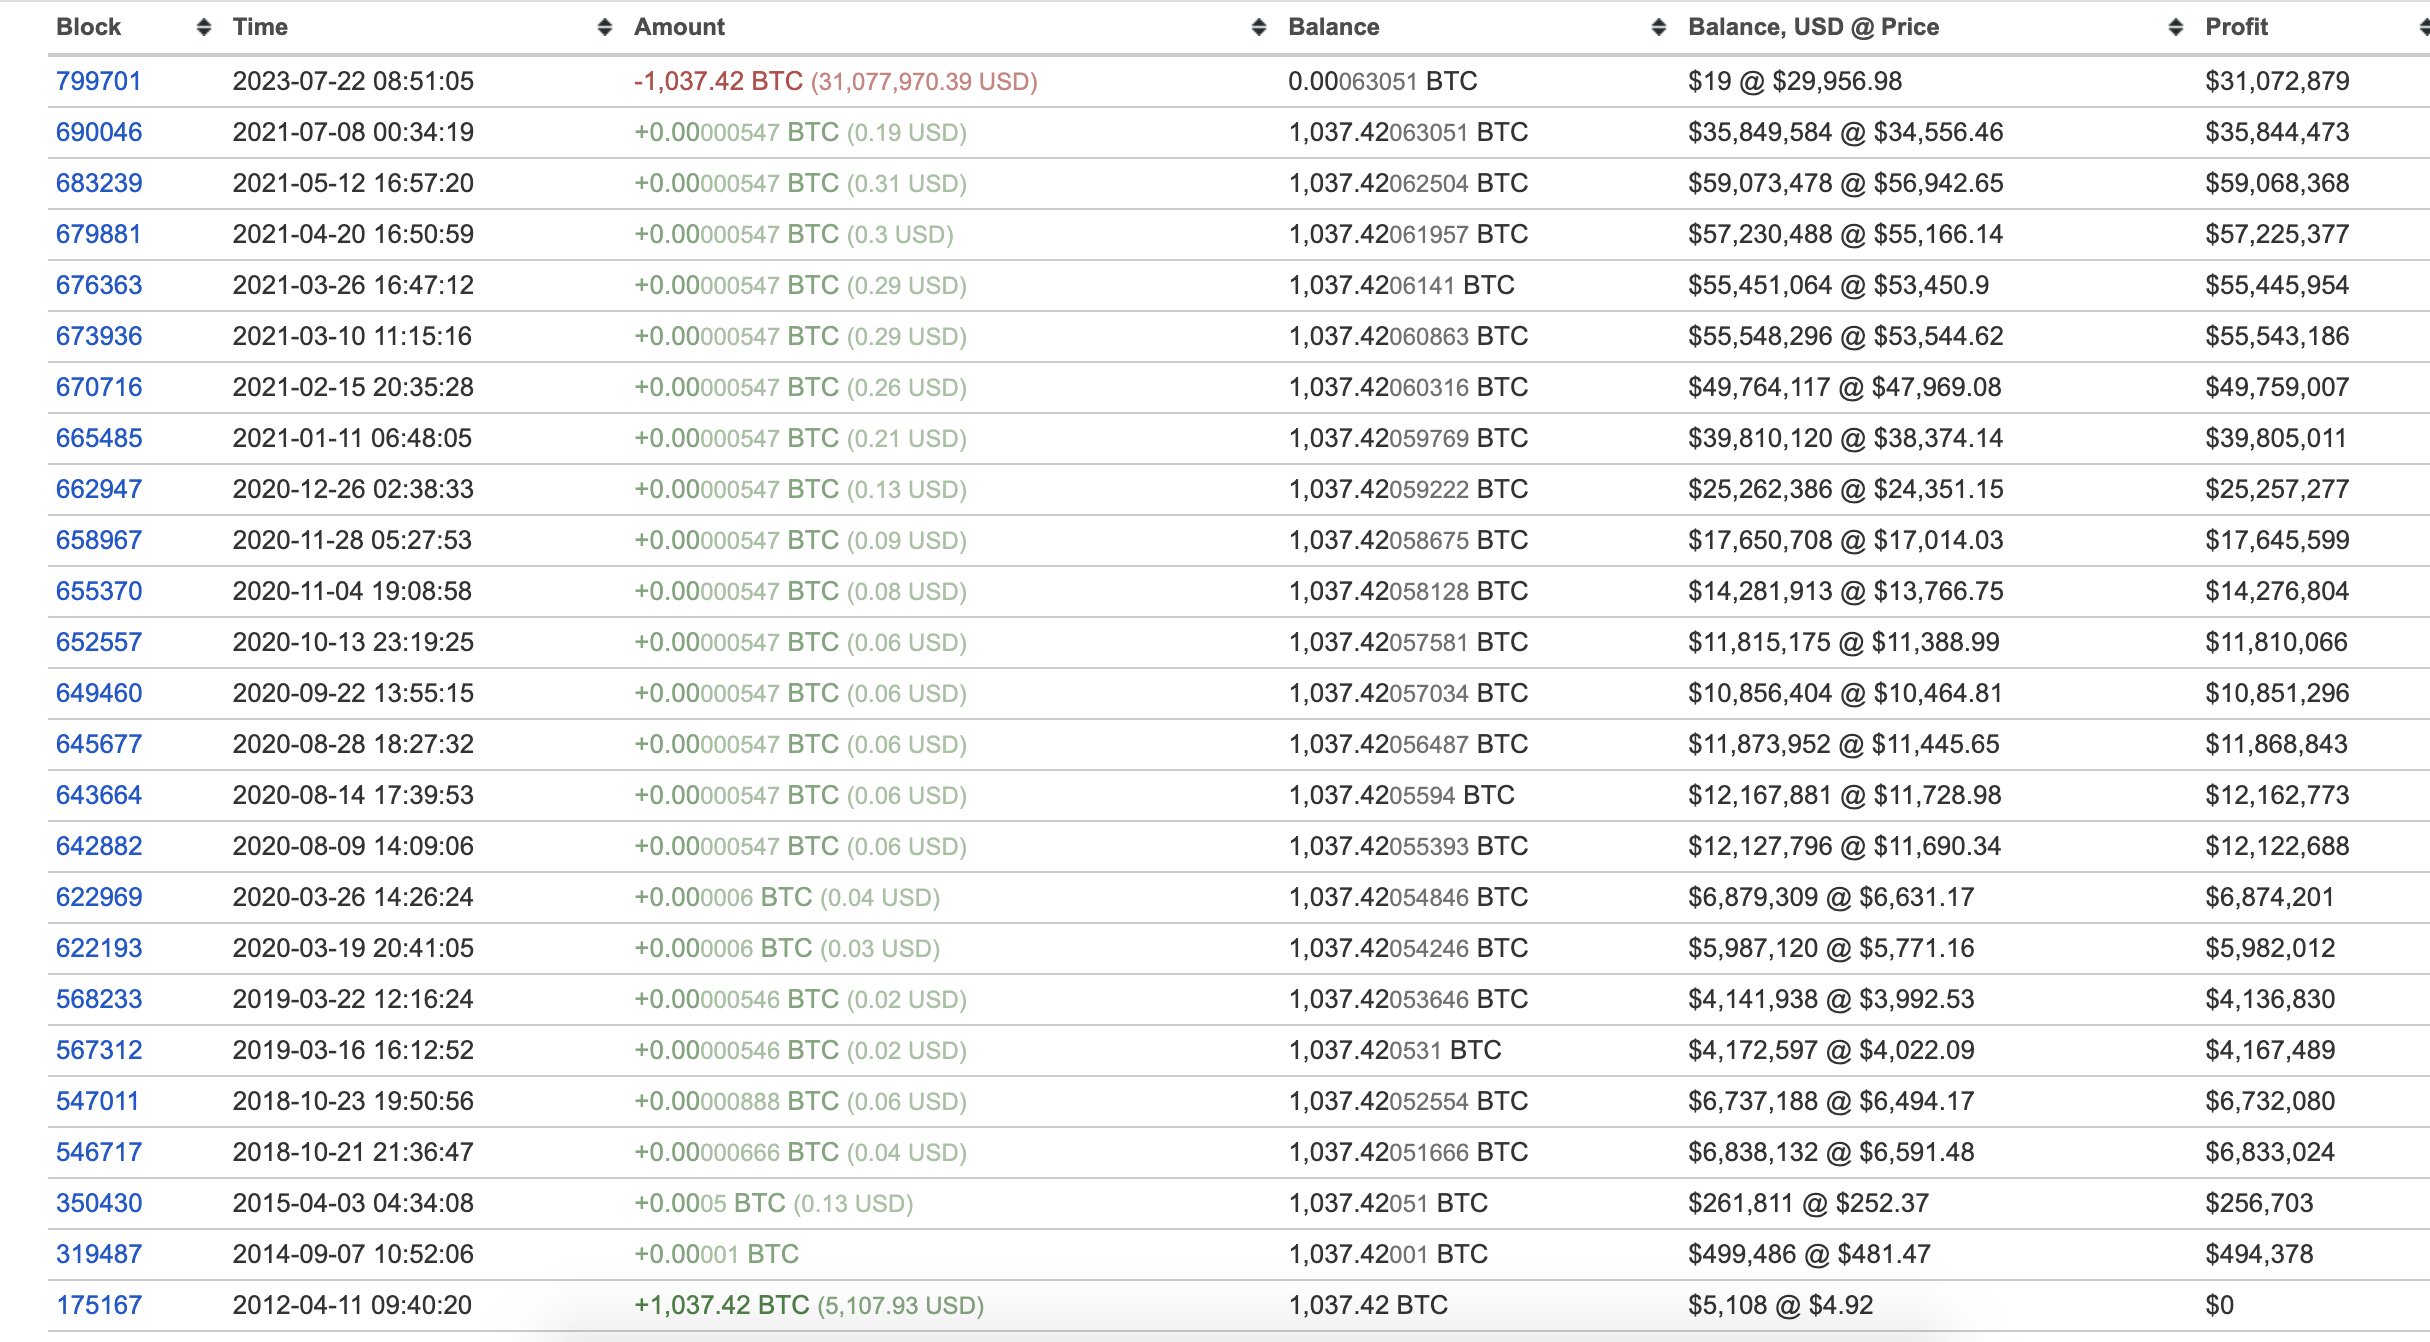Visit block 655370 page
This screenshot has height=1342, width=2430.
pyautogui.click(x=98, y=591)
